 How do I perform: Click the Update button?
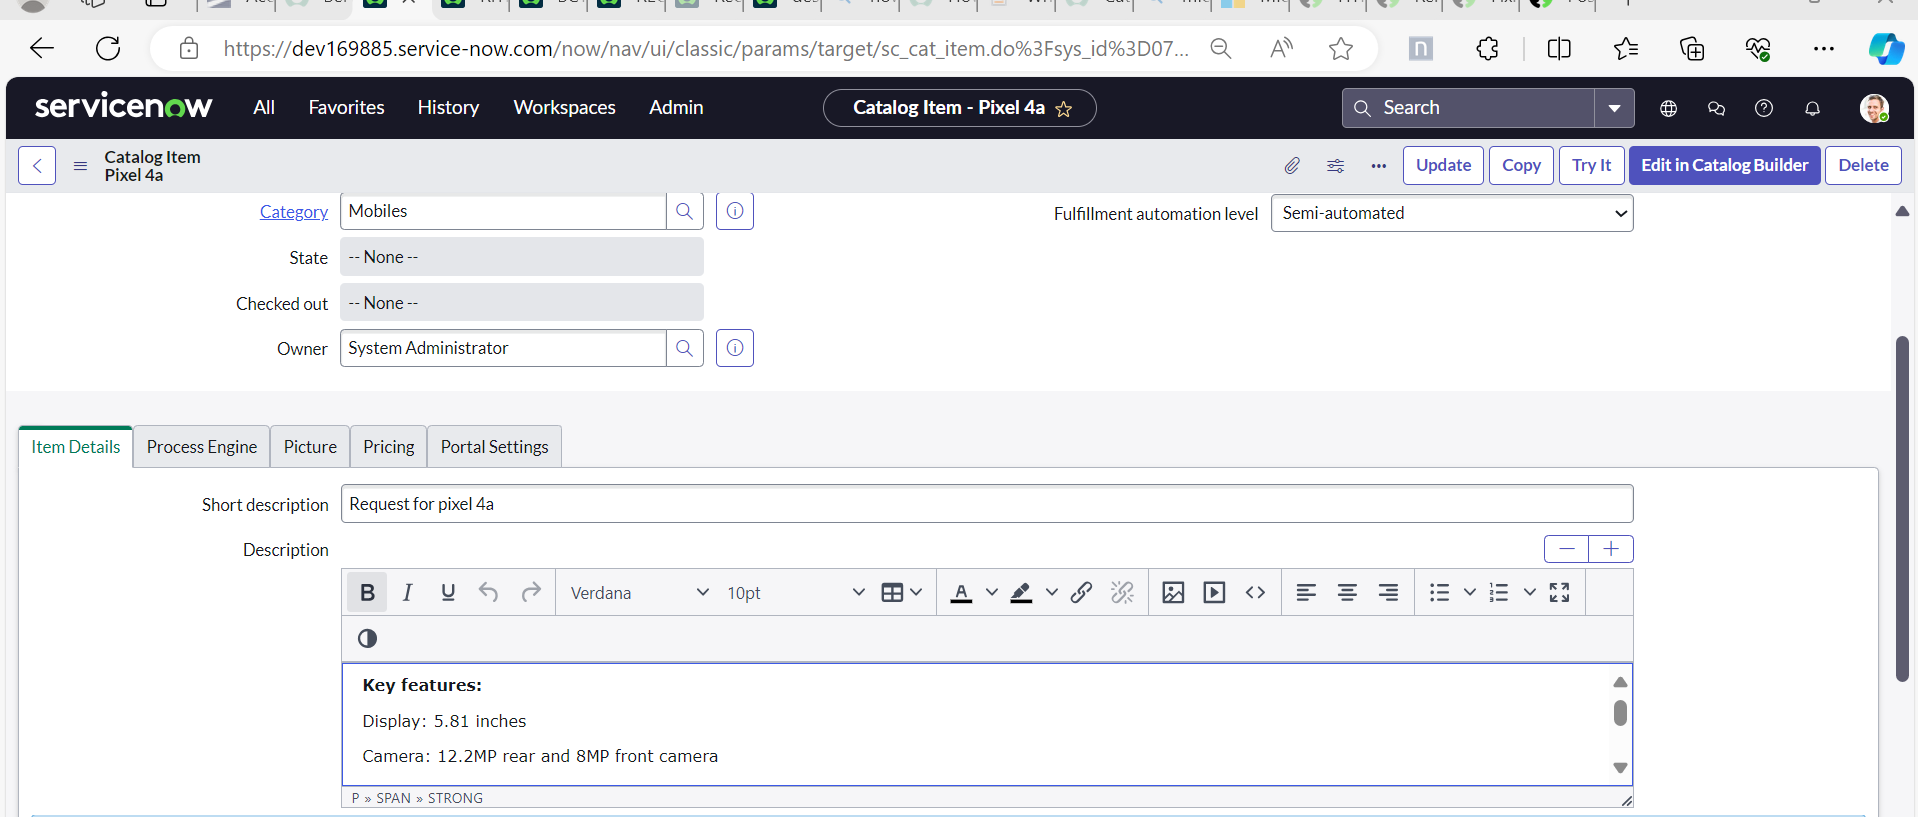pyautogui.click(x=1442, y=166)
